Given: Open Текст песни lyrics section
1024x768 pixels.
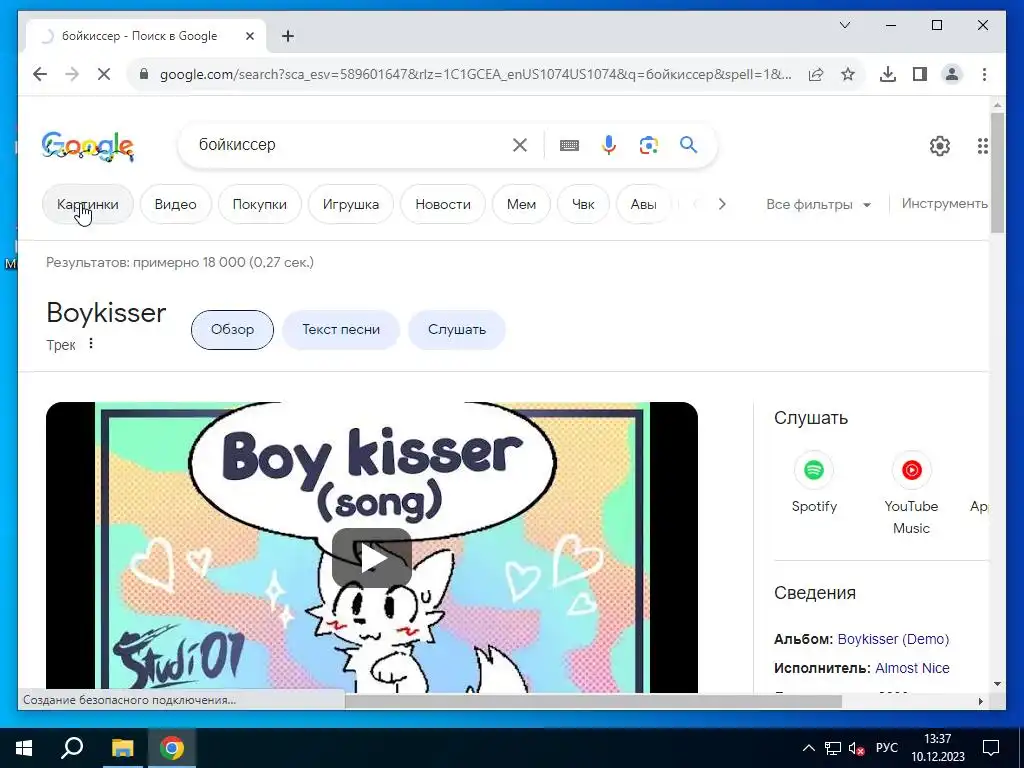Looking at the screenshot, I should point(341,329).
